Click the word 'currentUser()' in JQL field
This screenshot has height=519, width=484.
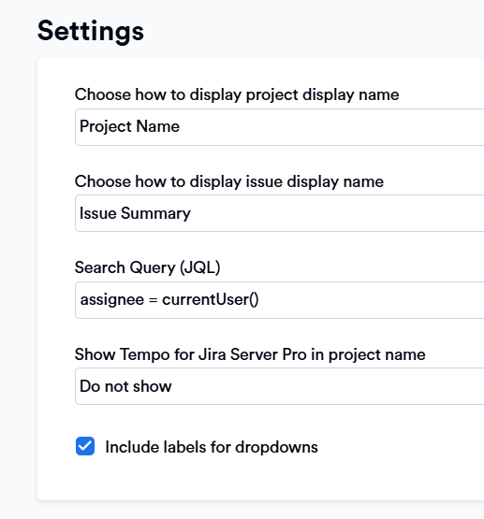point(210,300)
